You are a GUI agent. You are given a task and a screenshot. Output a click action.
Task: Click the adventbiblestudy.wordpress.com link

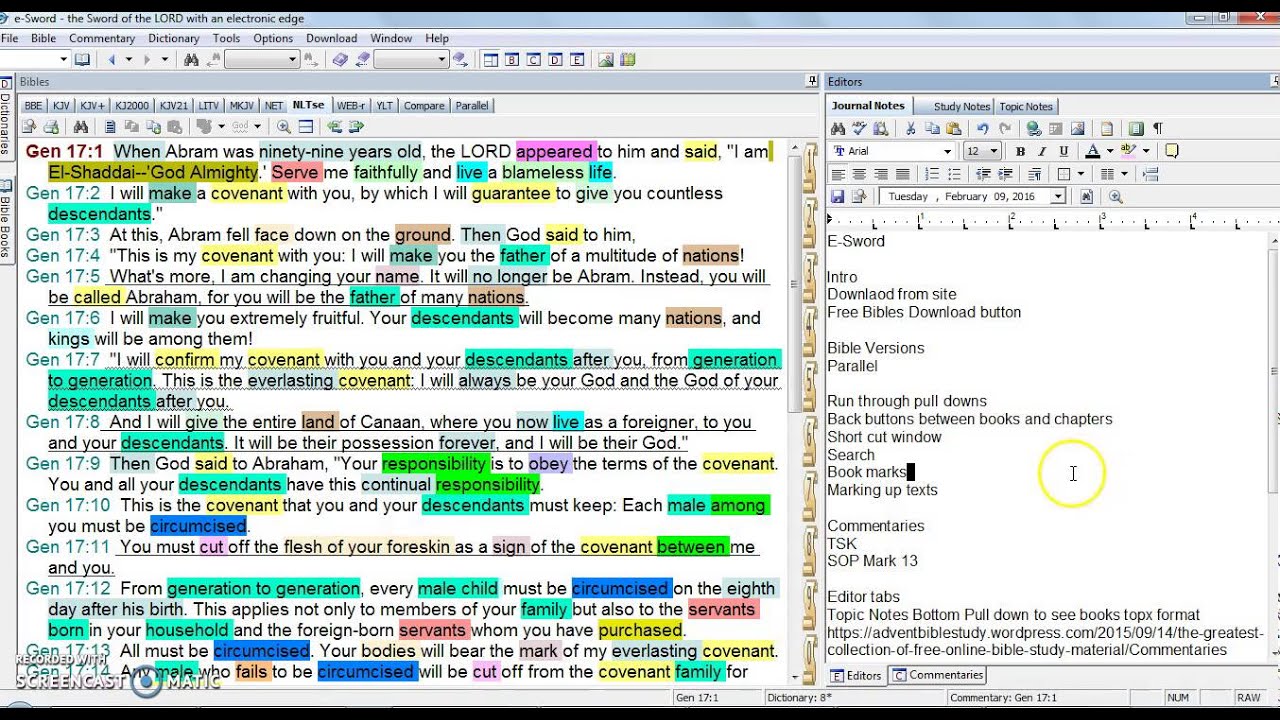(1045, 641)
